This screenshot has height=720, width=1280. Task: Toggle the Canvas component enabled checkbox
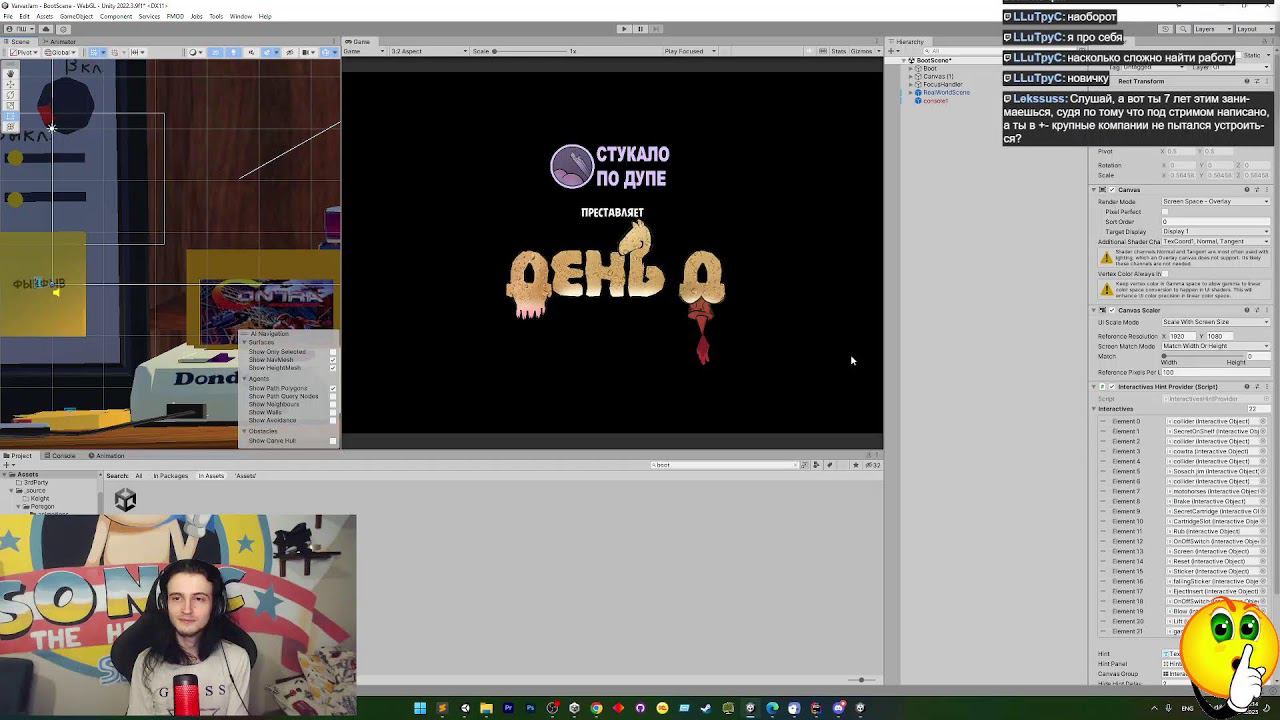pos(1112,190)
